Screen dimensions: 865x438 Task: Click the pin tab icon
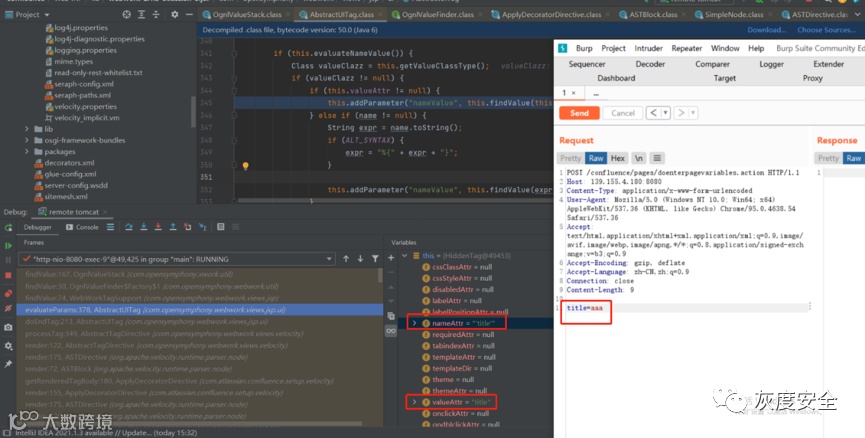(8, 364)
